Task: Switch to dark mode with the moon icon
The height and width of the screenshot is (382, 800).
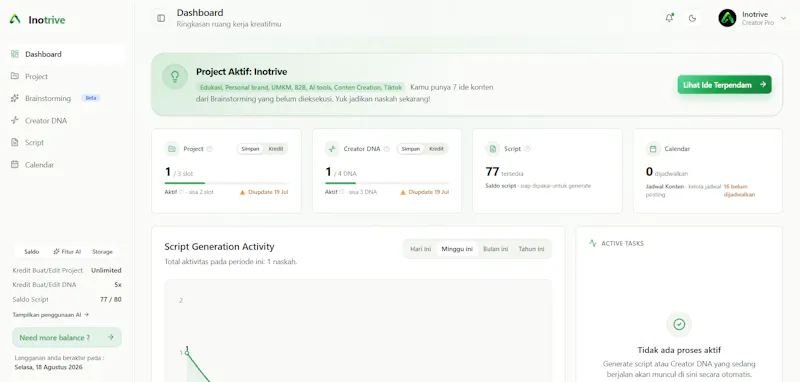Action: tap(692, 18)
